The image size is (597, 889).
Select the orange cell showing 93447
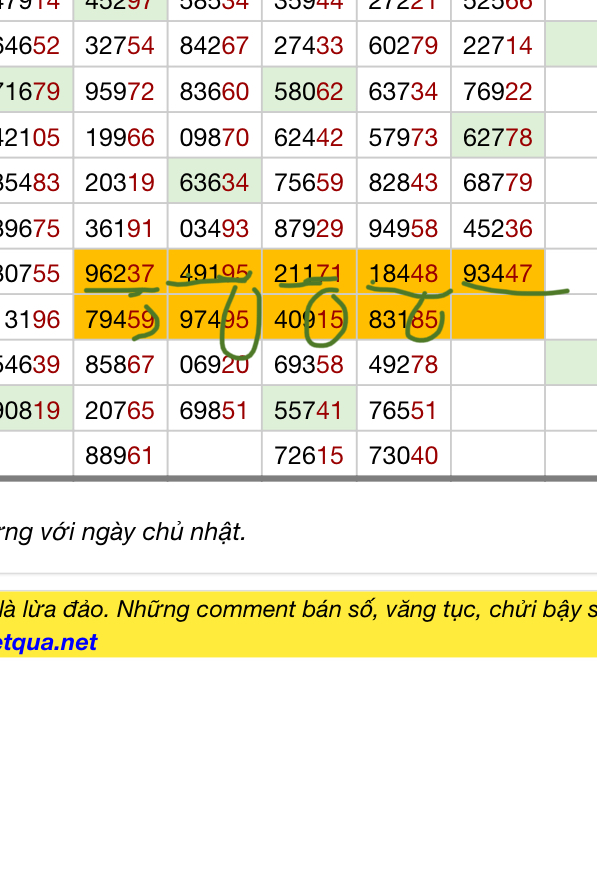coord(498,272)
